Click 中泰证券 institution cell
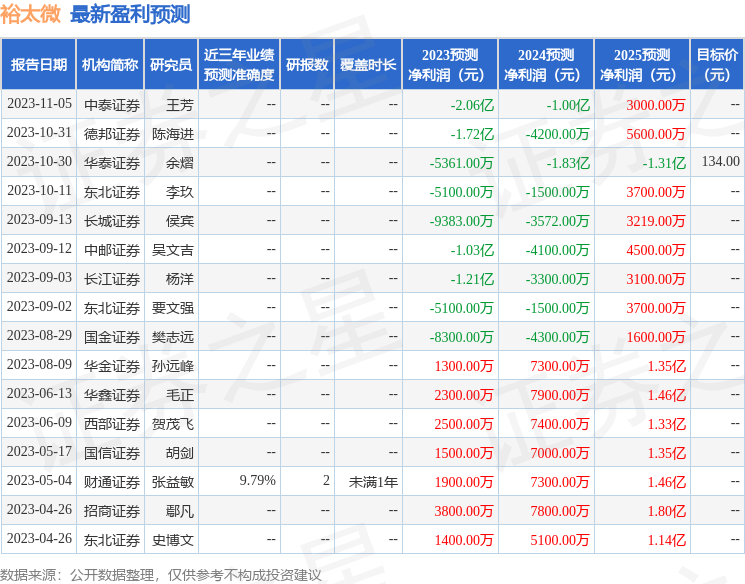Image resolution: width=745 pixels, height=584 pixels. 112,105
